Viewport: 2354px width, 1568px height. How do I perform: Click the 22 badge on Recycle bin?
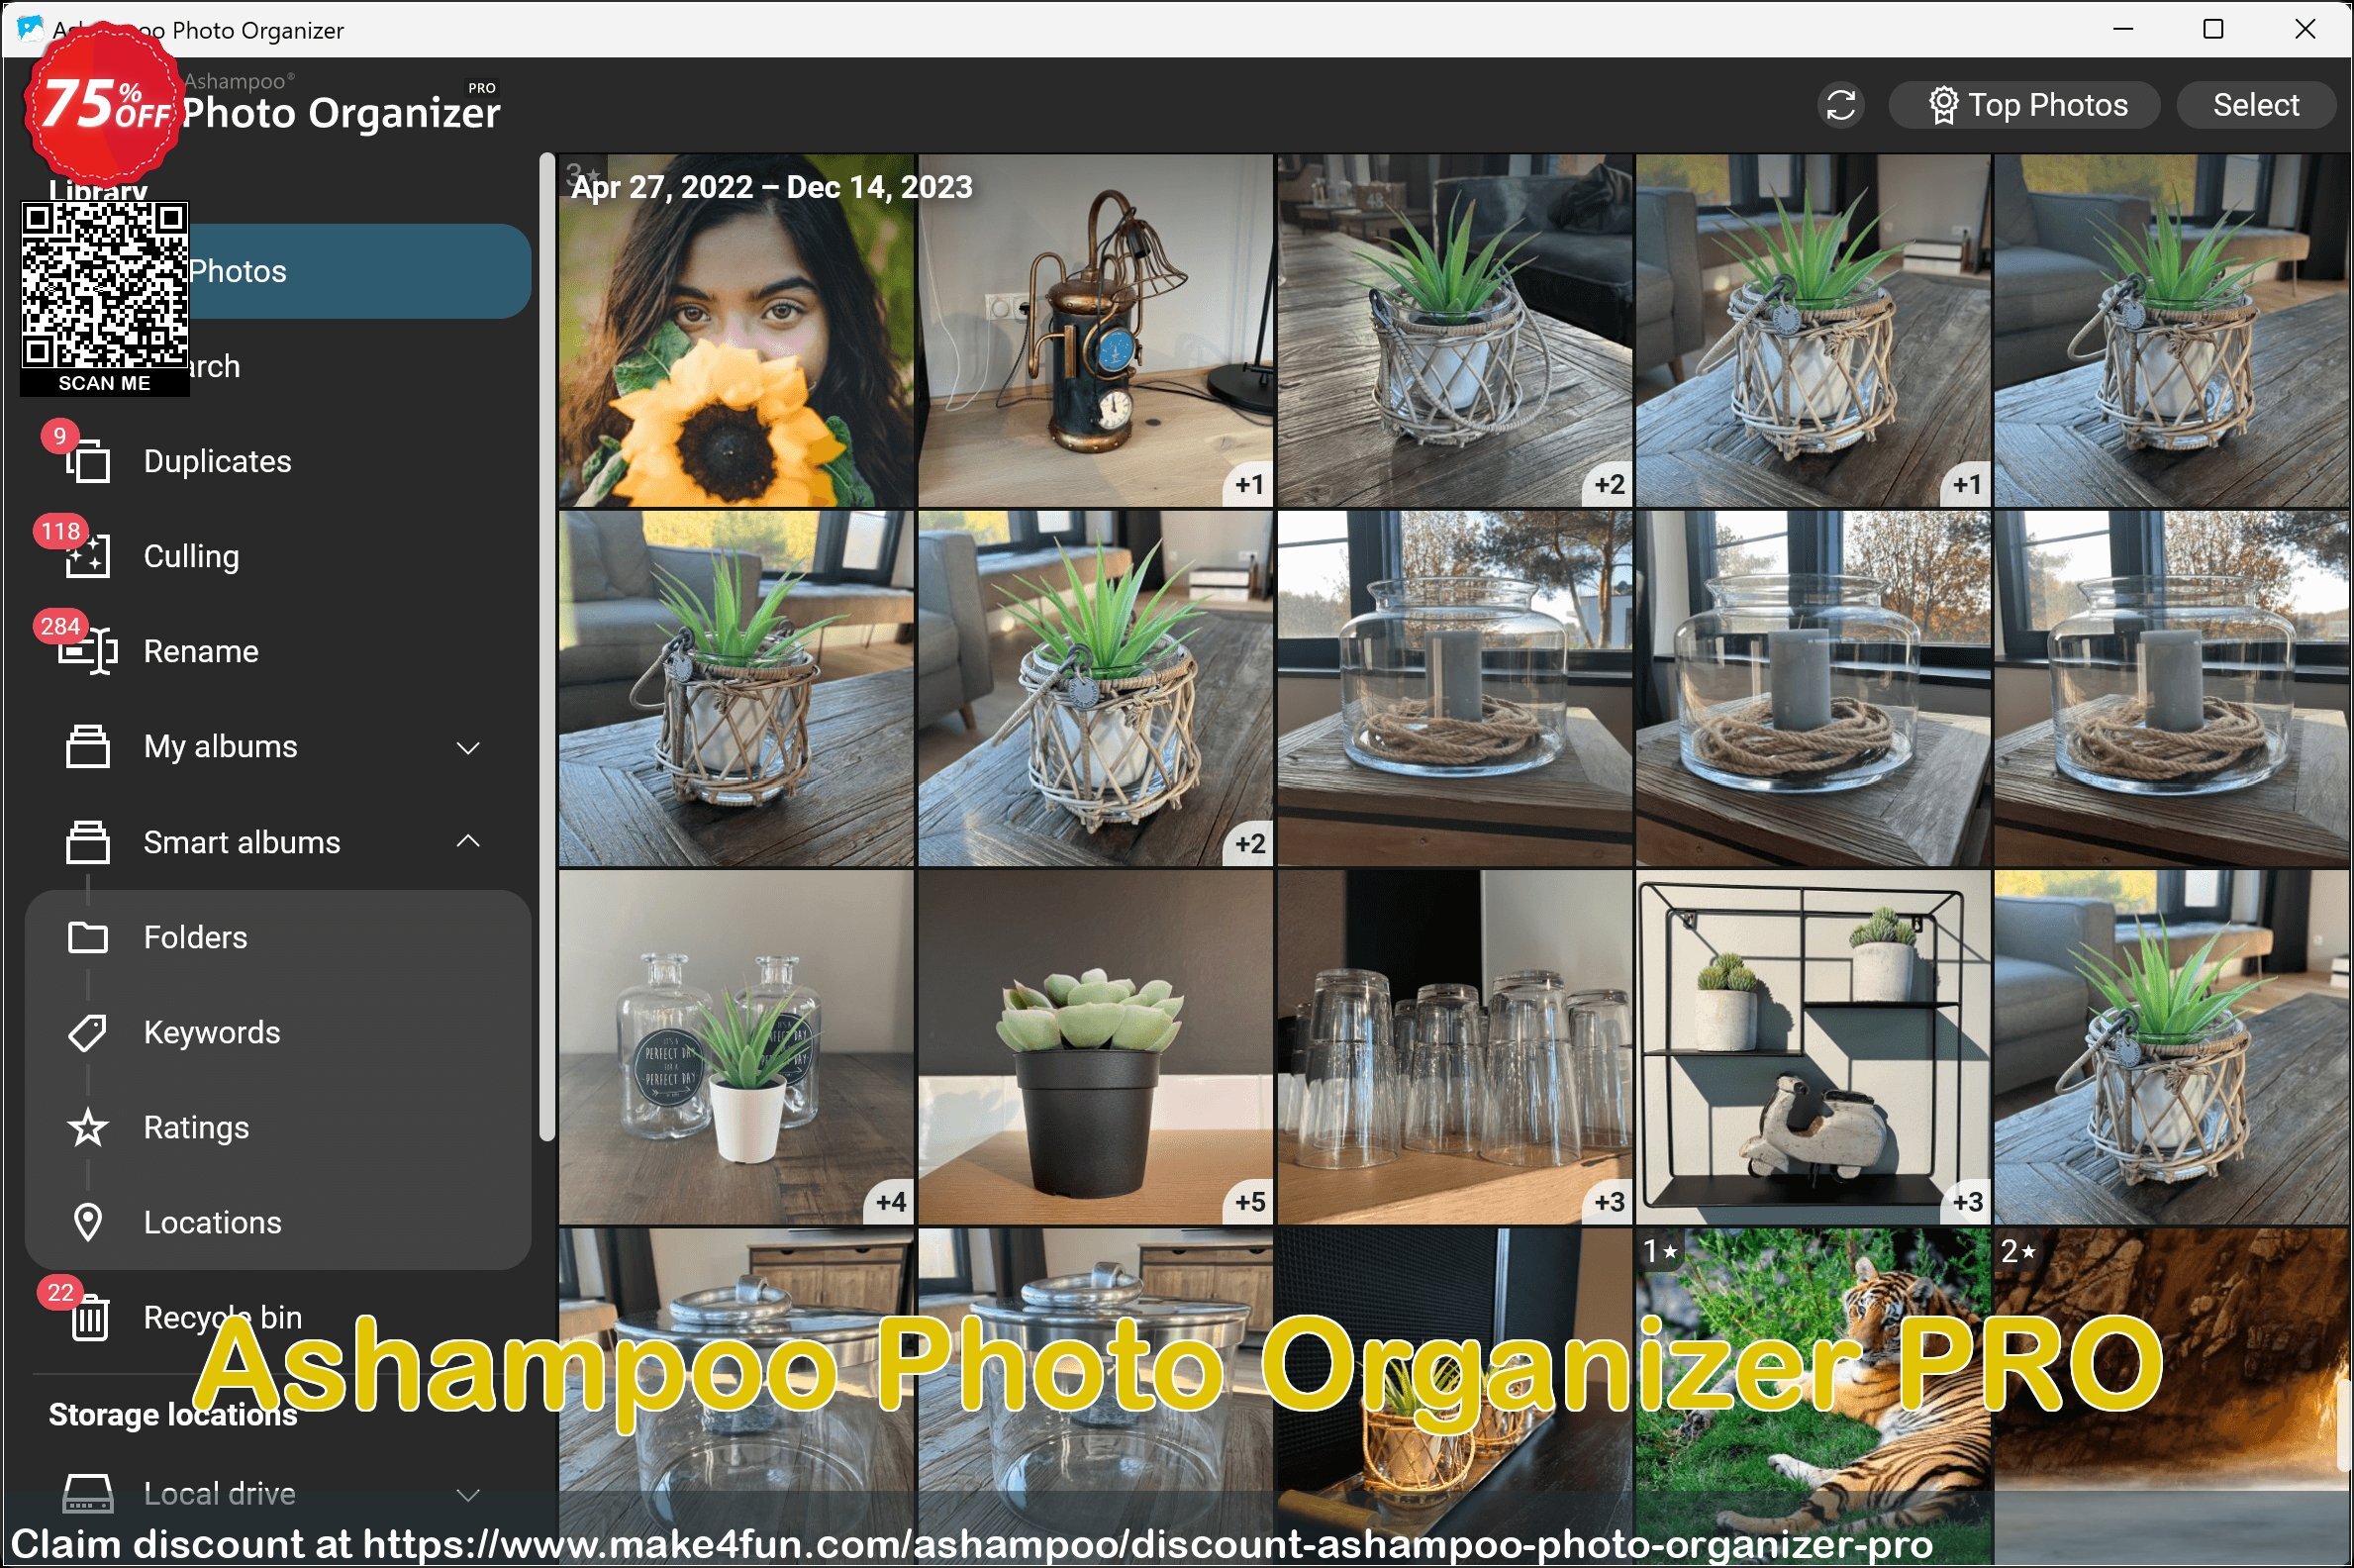(60, 1293)
